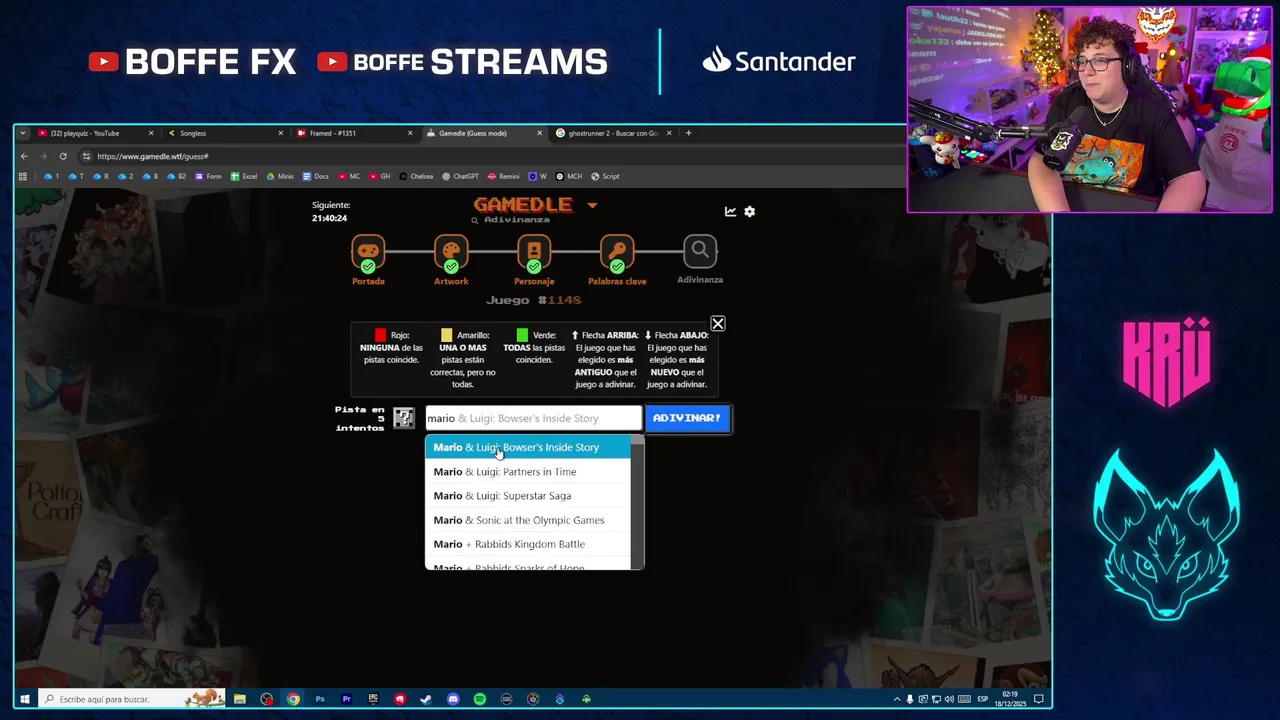Select Mario & Luigi: Superstar Saga

tap(528, 496)
